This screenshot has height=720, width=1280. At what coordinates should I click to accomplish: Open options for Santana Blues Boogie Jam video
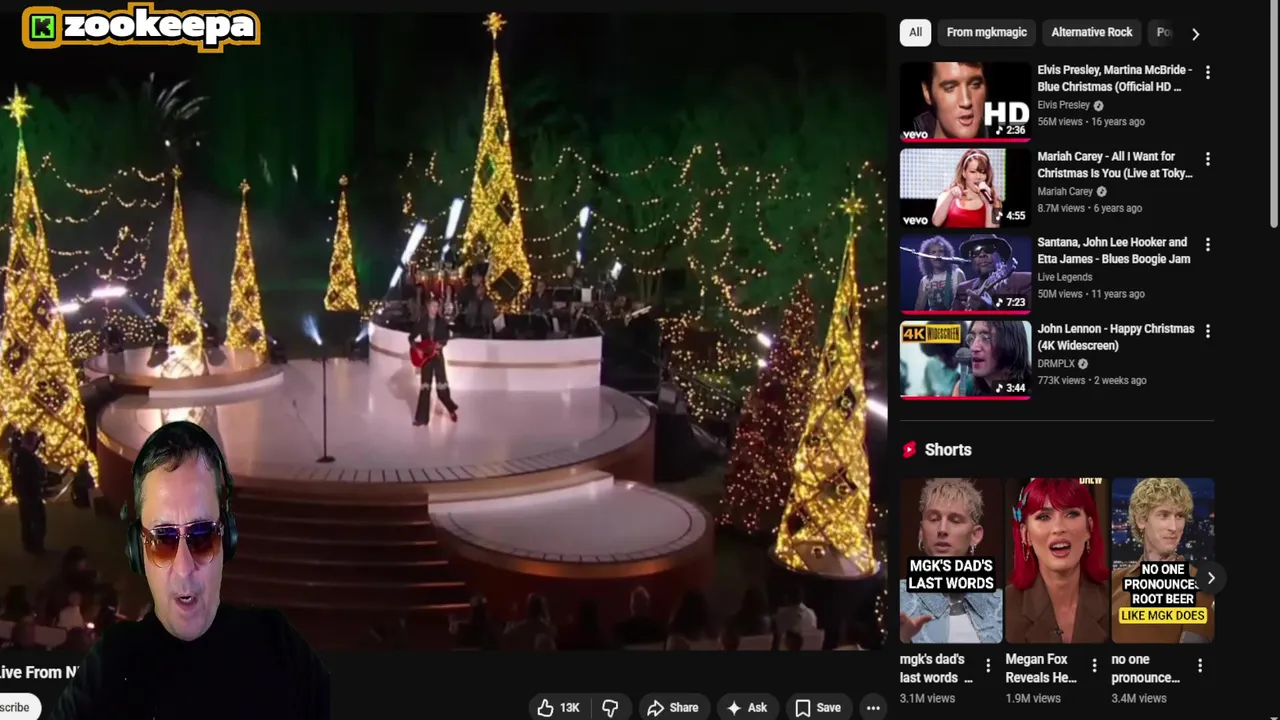[1207, 245]
